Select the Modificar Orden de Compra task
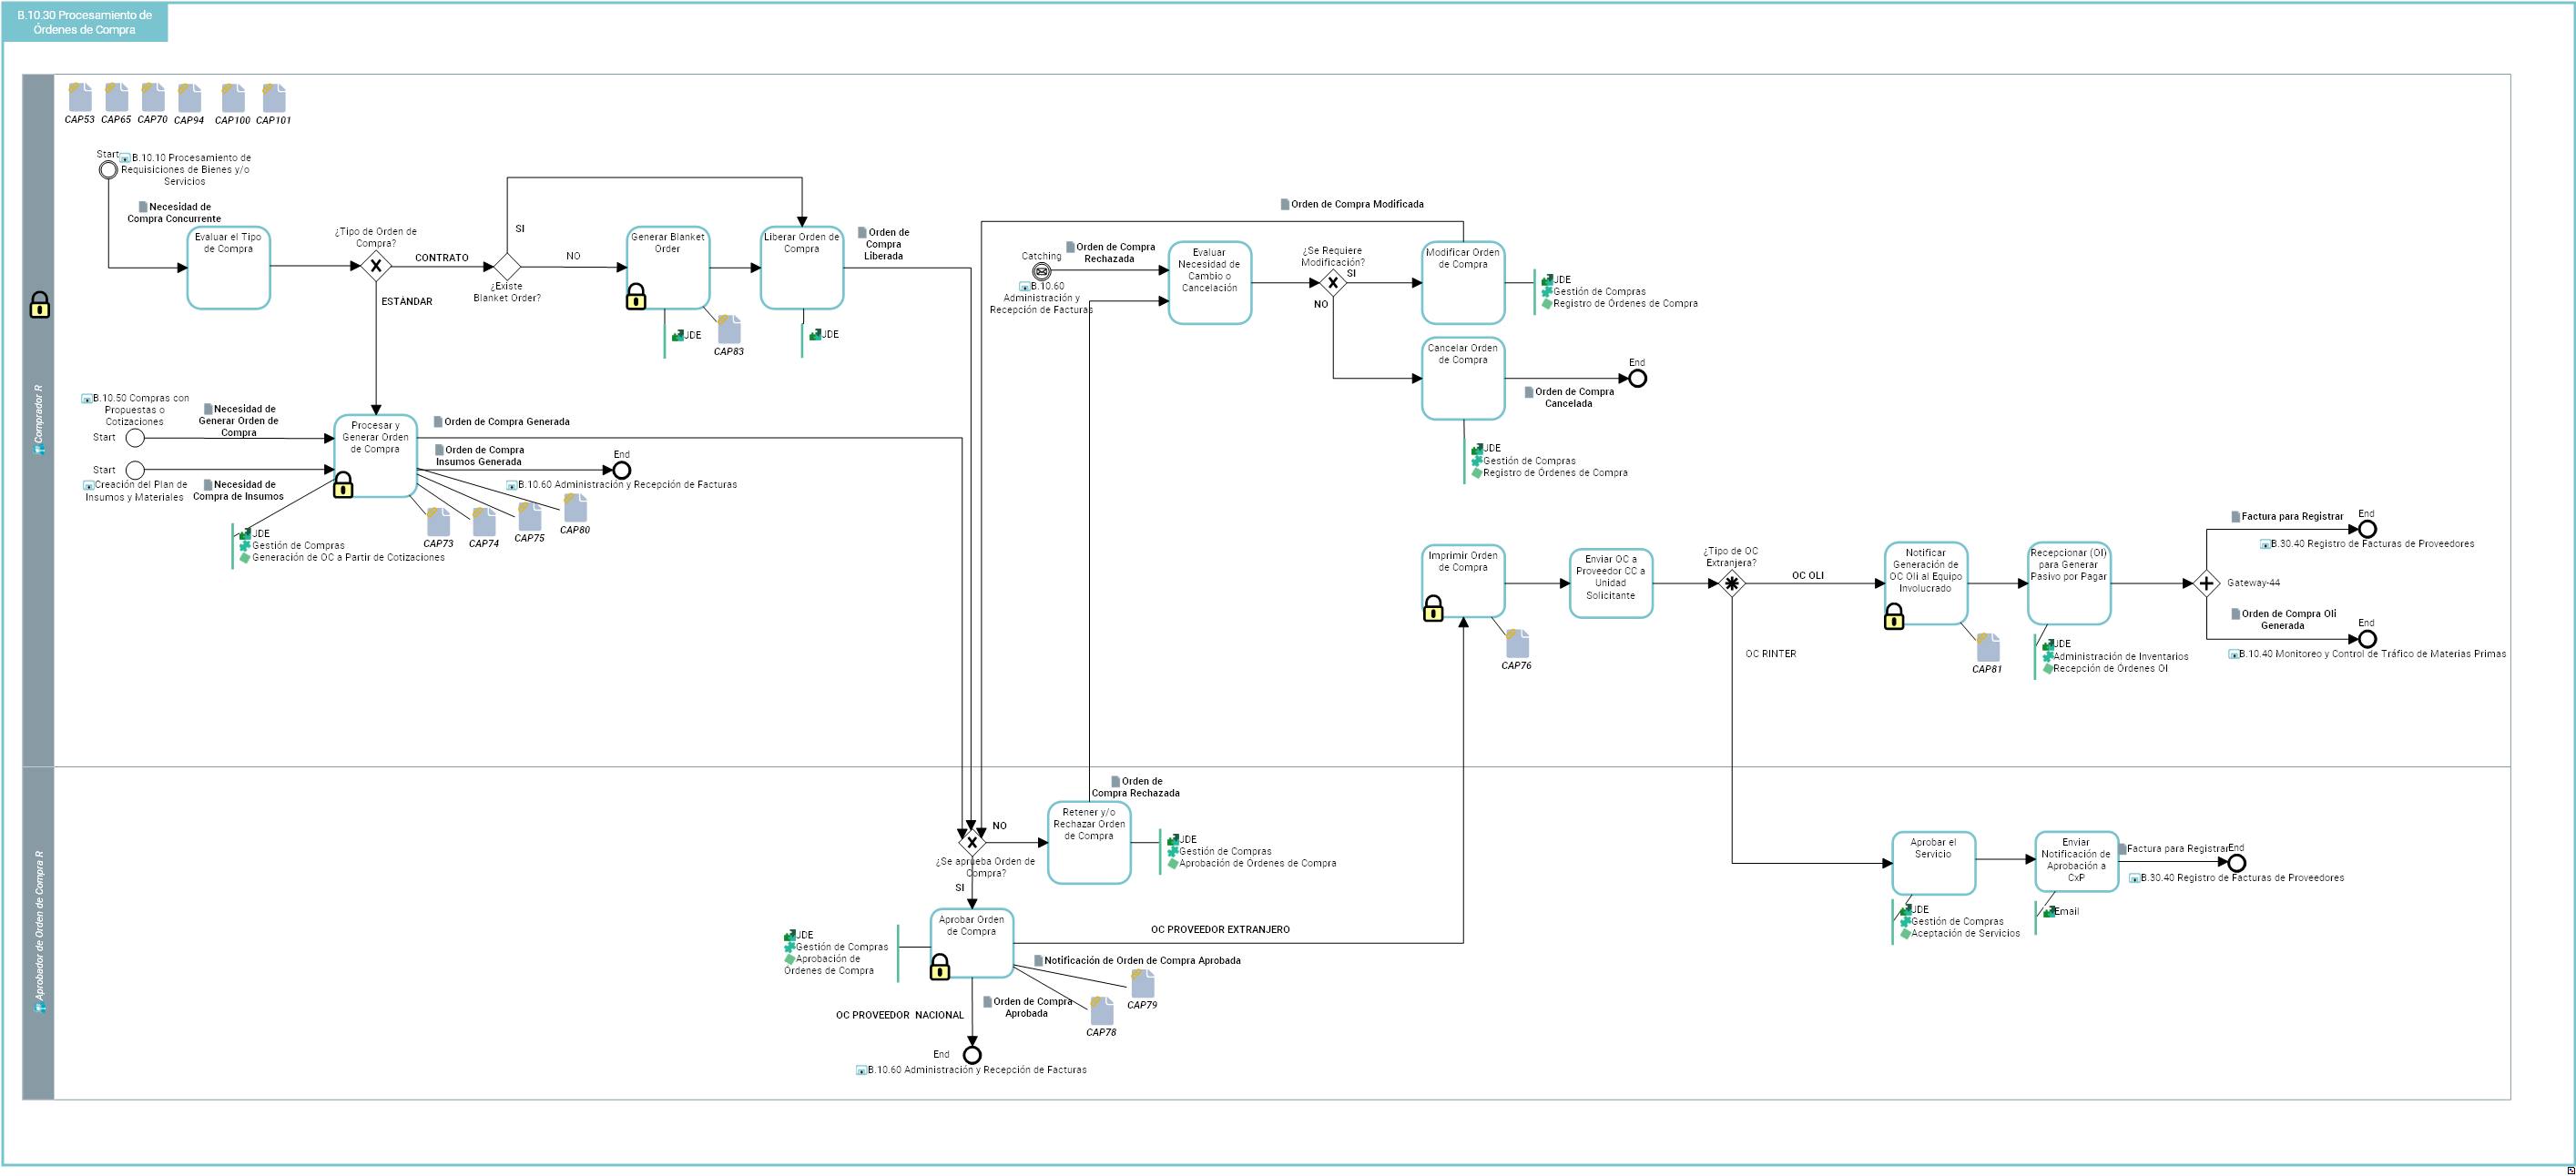 tap(1463, 283)
